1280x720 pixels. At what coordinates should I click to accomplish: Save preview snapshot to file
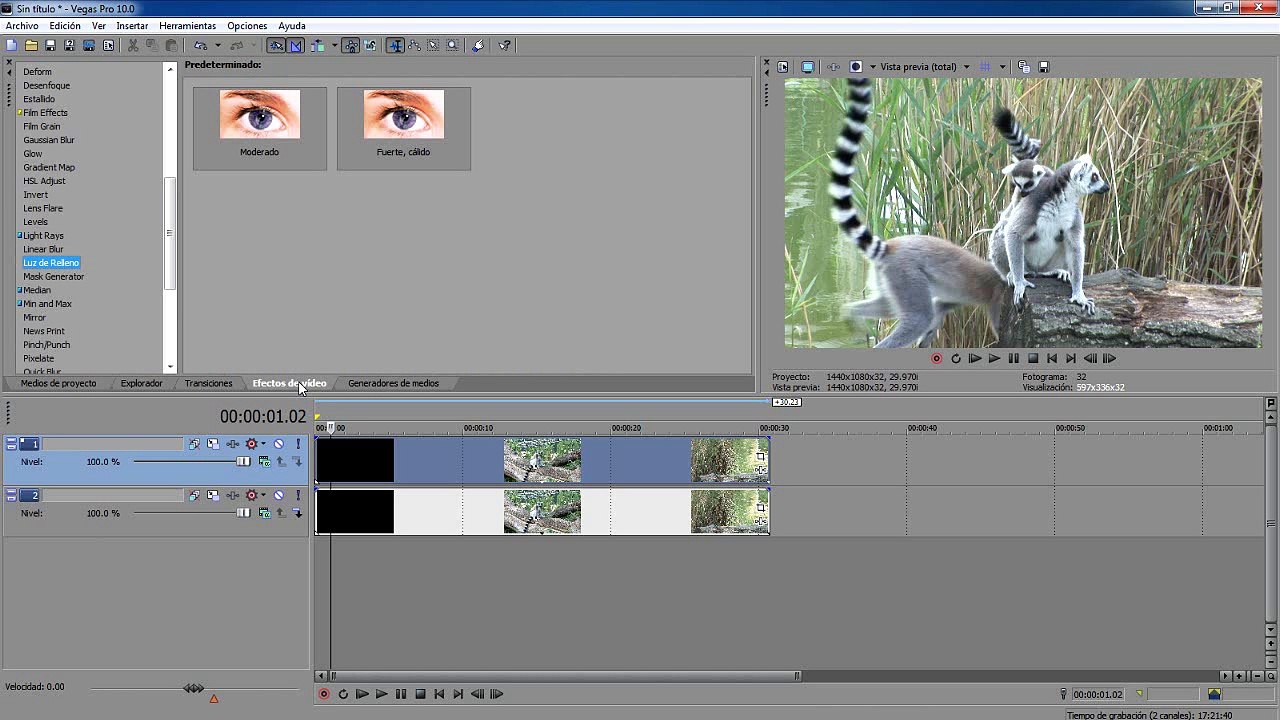(1044, 67)
